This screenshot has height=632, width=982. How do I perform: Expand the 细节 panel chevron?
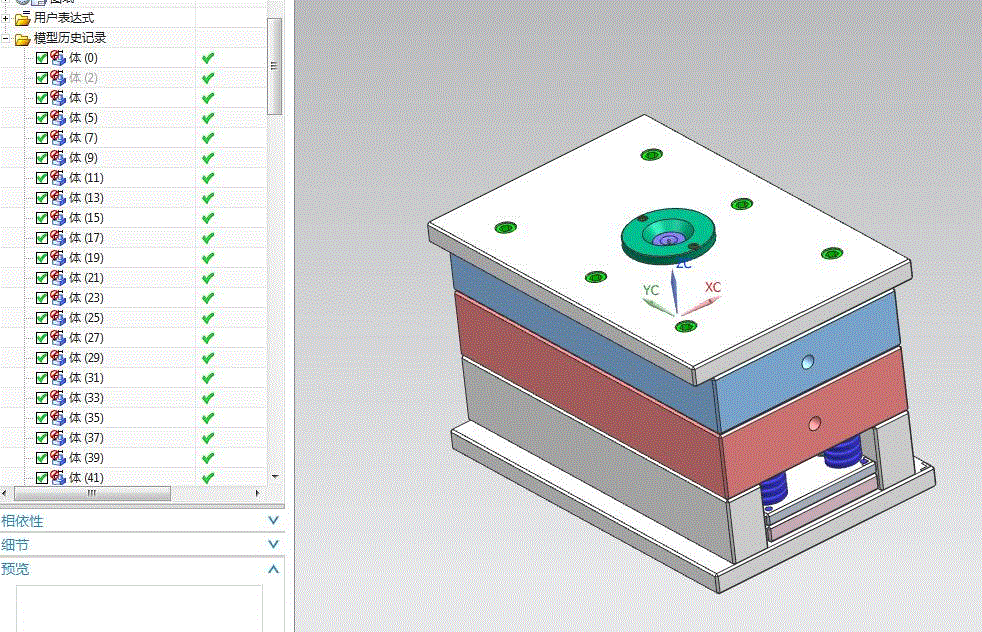point(273,544)
